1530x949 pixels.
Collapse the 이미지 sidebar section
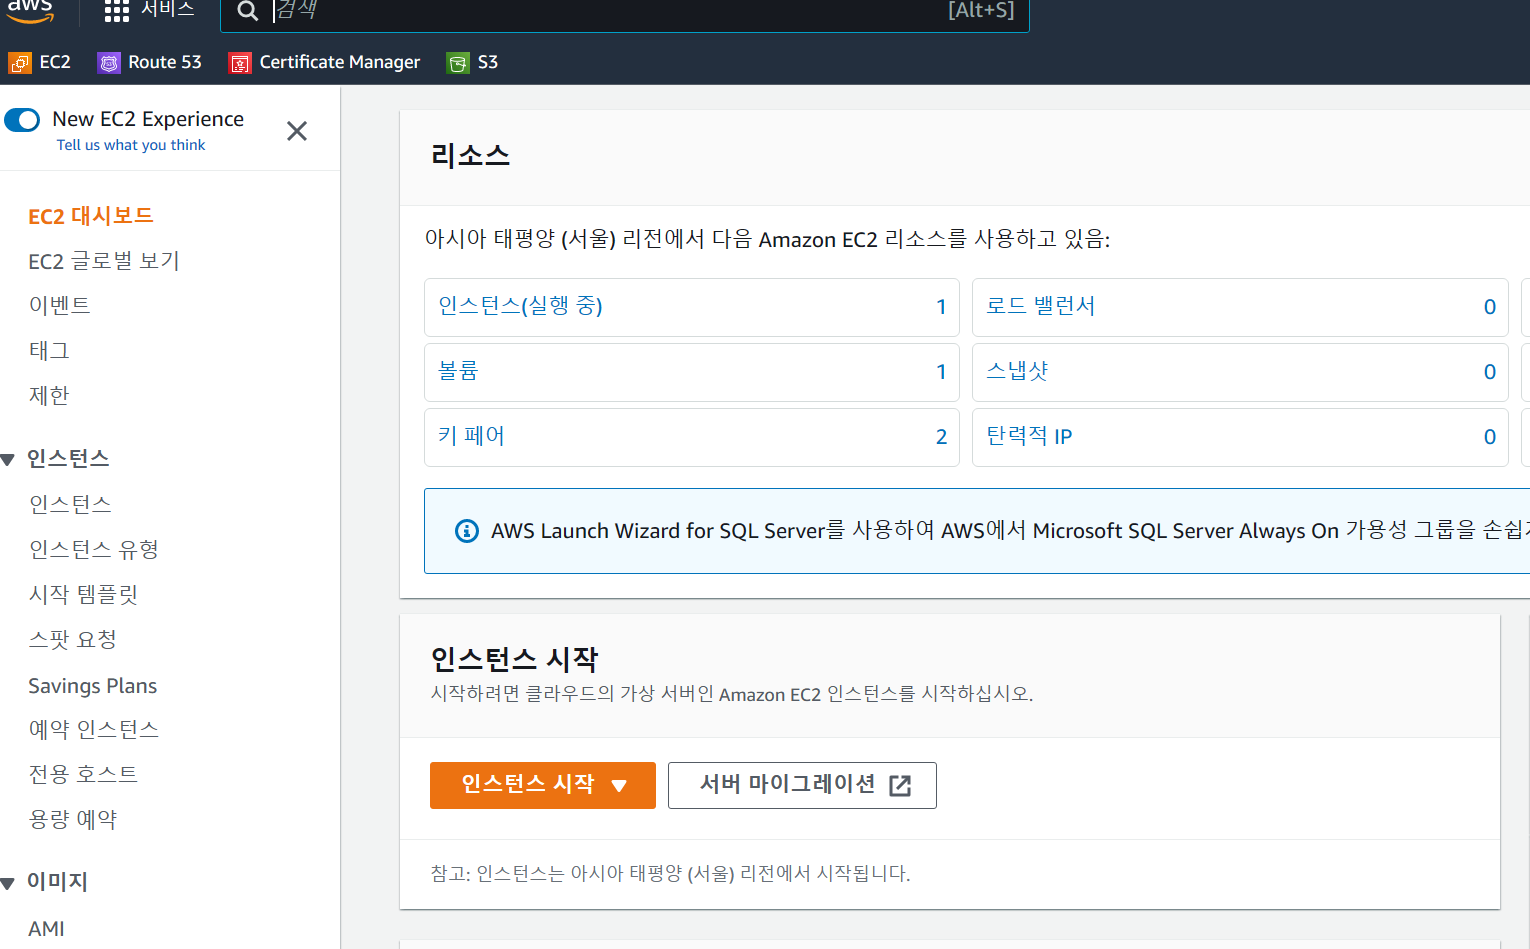(8, 883)
